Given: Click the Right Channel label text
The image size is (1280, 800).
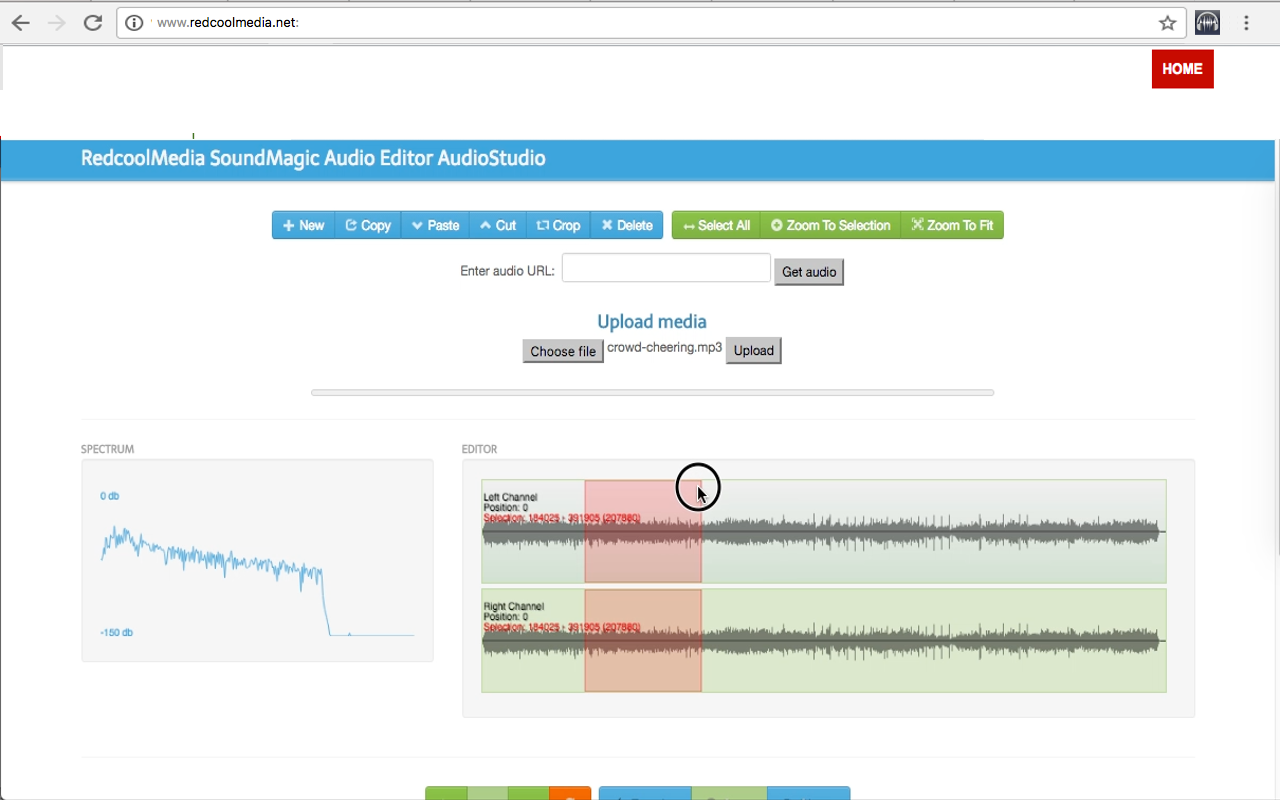Looking at the screenshot, I should (x=513, y=606).
